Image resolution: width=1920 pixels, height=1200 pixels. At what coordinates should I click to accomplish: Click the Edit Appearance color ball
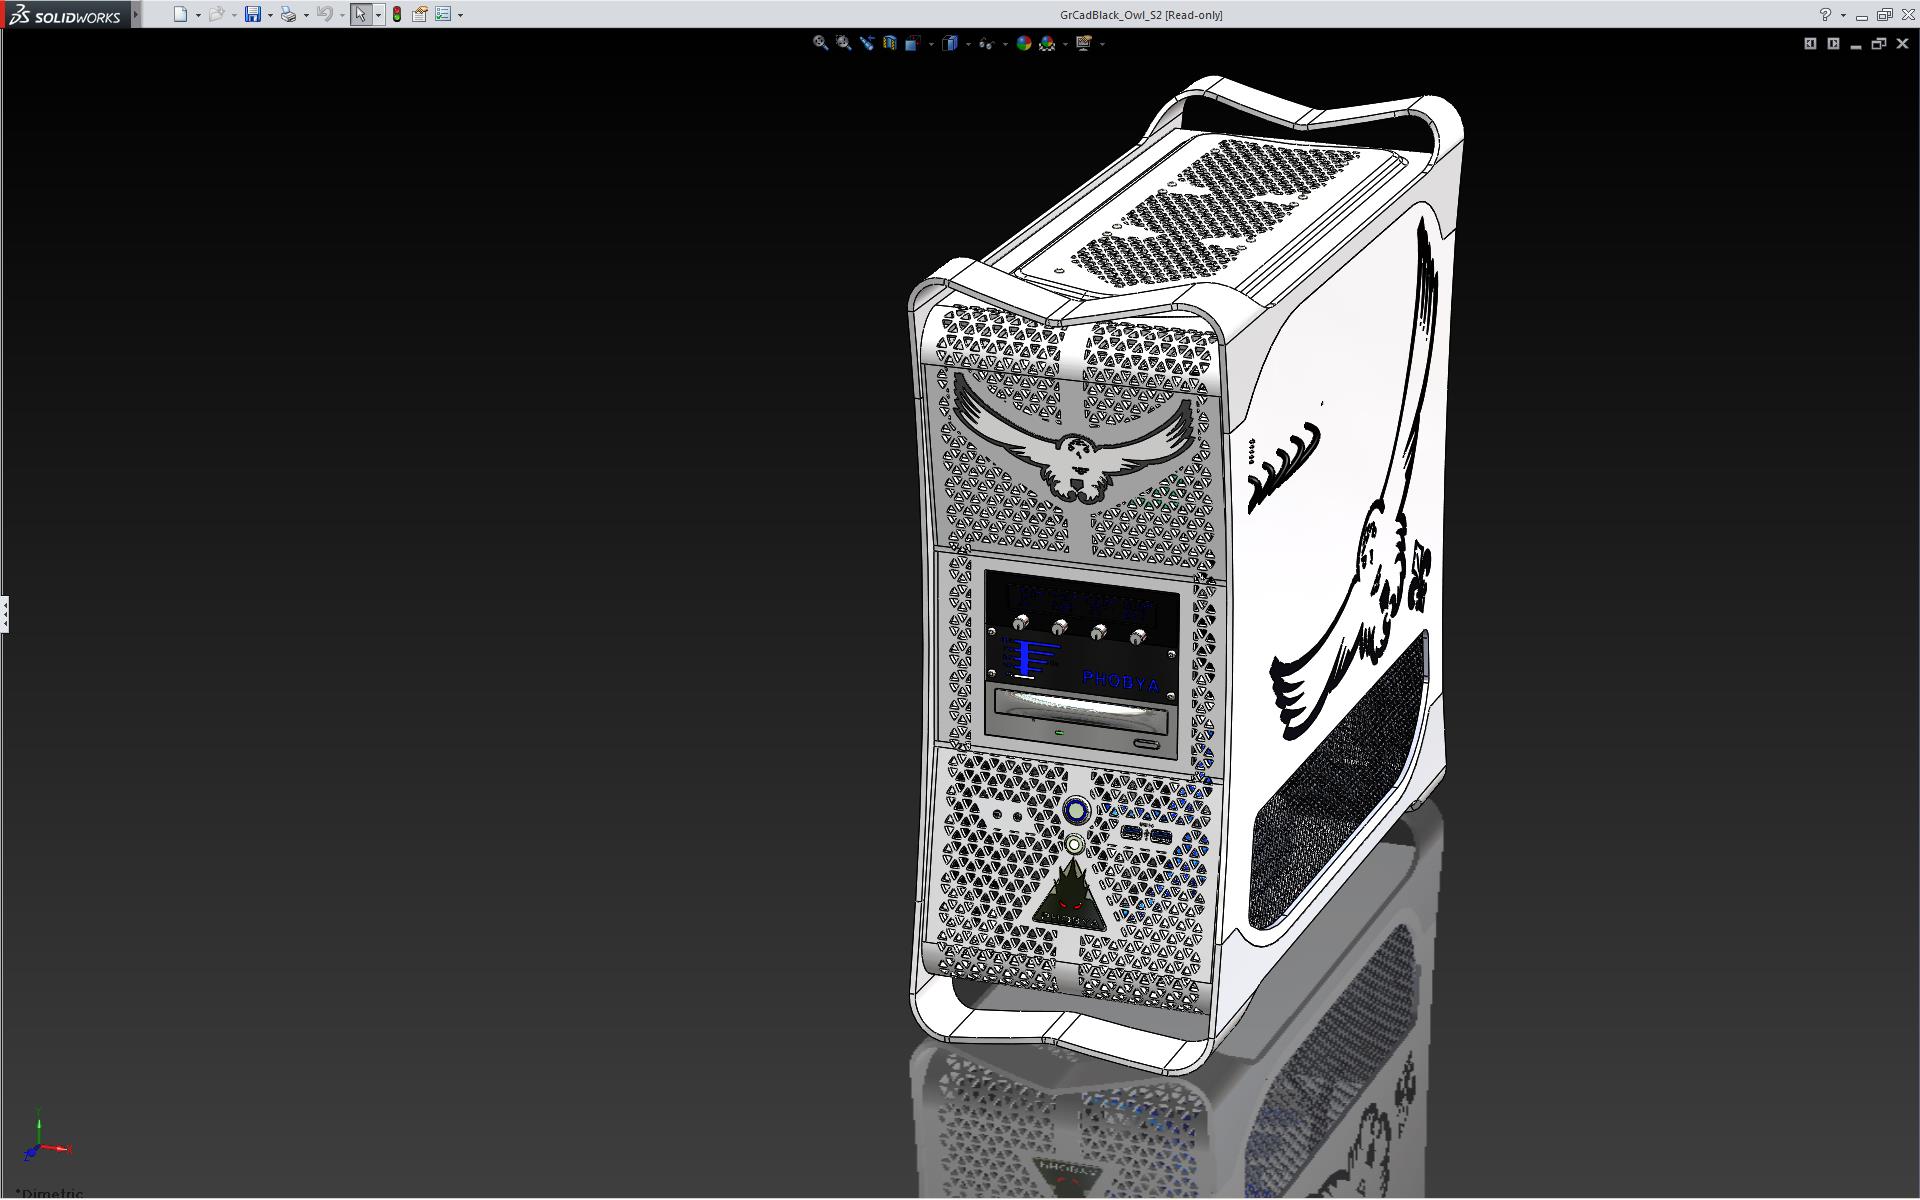pos(1023,43)
